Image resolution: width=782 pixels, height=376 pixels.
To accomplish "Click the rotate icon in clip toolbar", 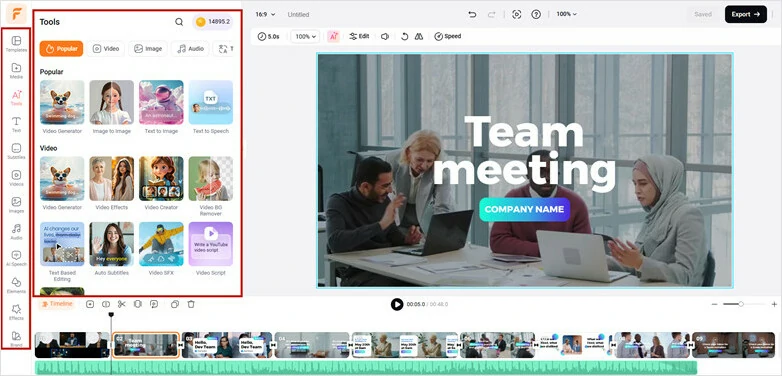I will (405, 36).
